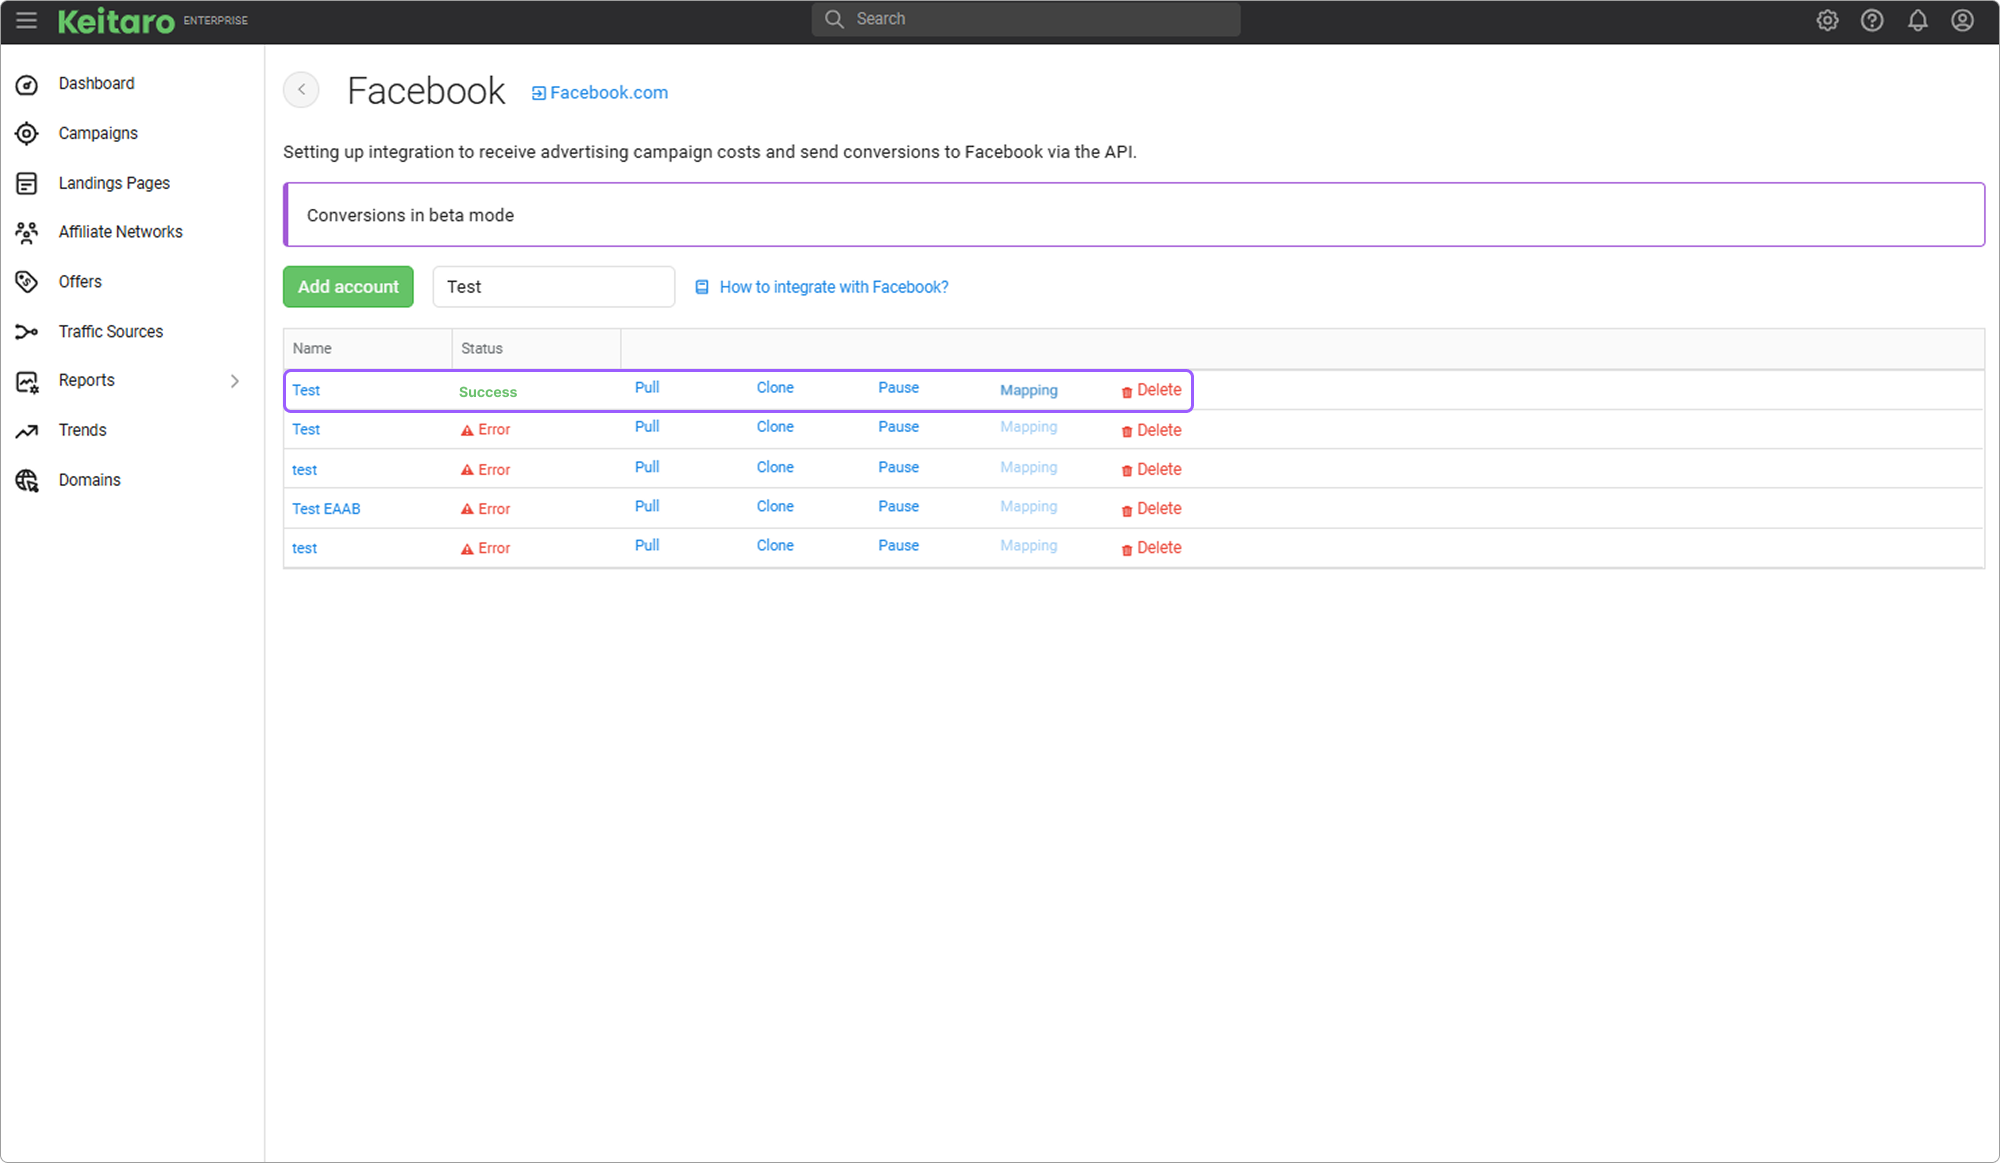Click trash icon in Success row
The width and height of the screenshot is (2000, 1163).
tap(1127, 392)
